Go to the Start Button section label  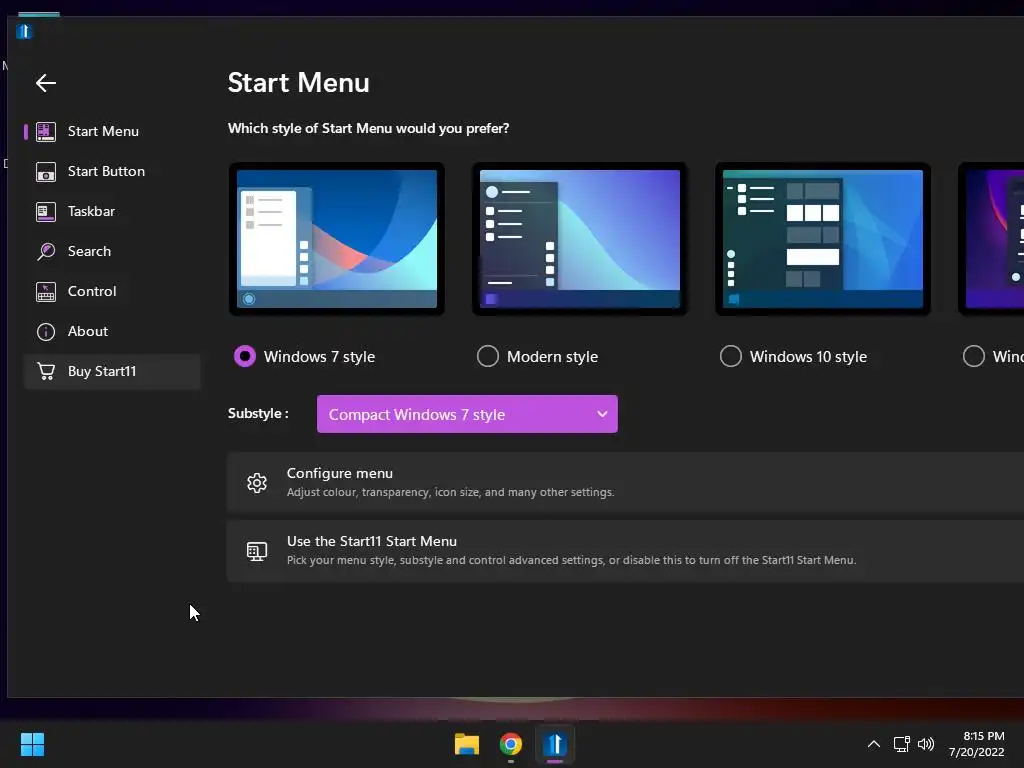click(x=106, y=172)
